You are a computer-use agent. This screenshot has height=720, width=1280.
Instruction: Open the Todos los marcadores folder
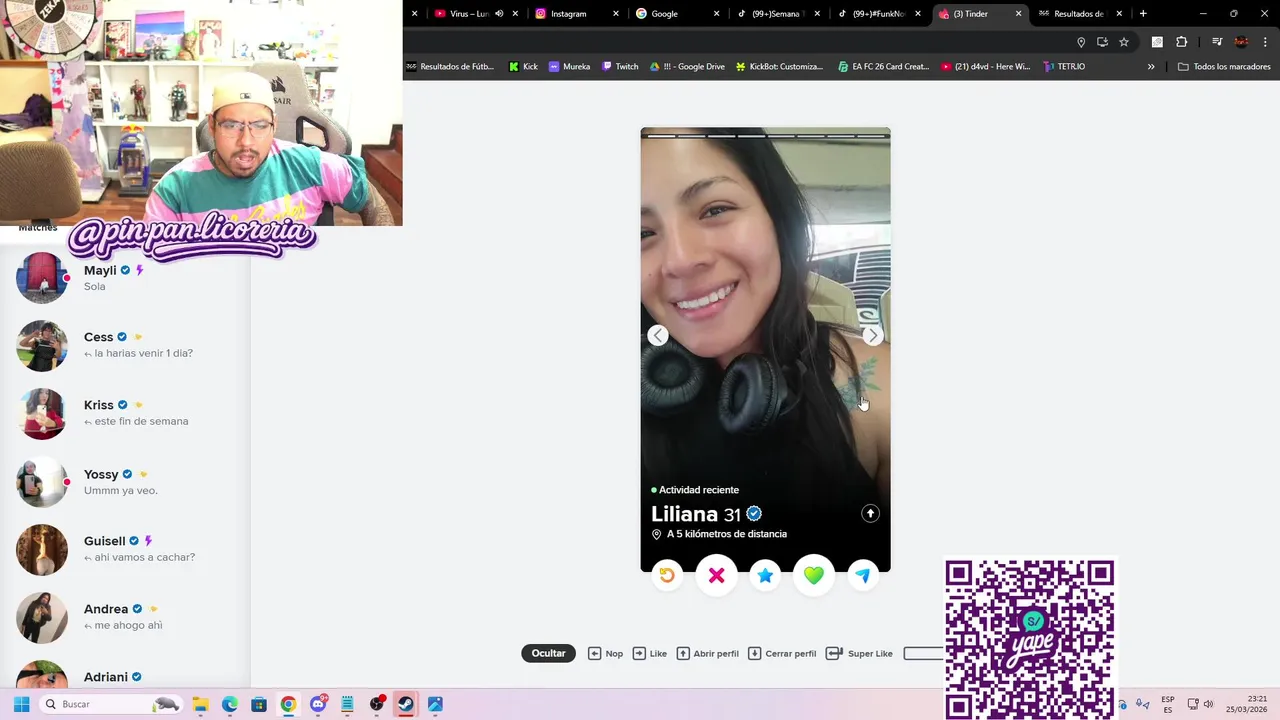(x=1224, y=67)
